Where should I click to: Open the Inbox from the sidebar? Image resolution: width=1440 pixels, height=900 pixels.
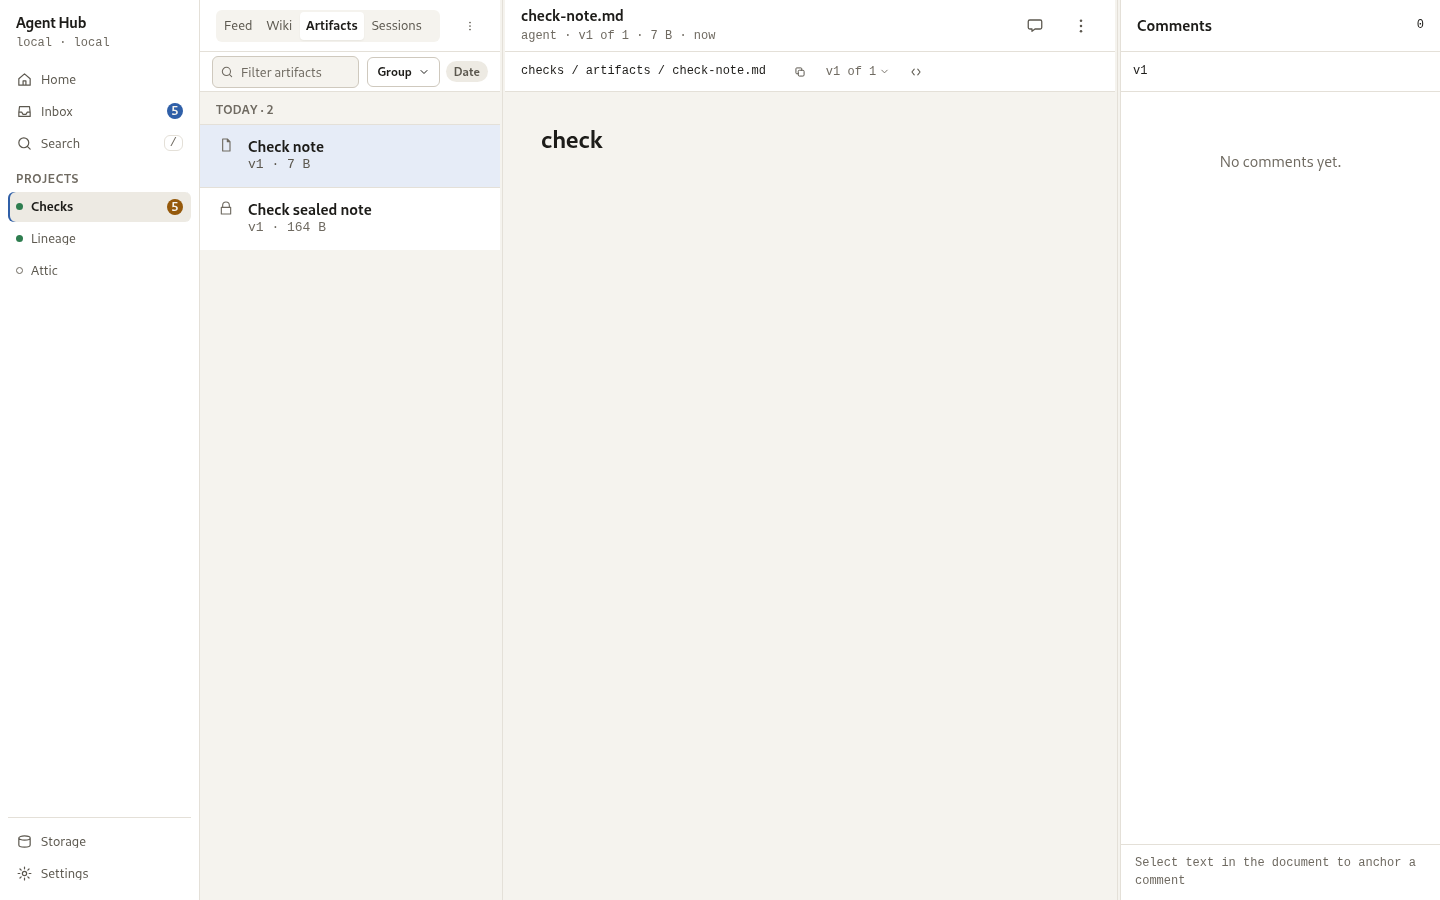(99, 112)
